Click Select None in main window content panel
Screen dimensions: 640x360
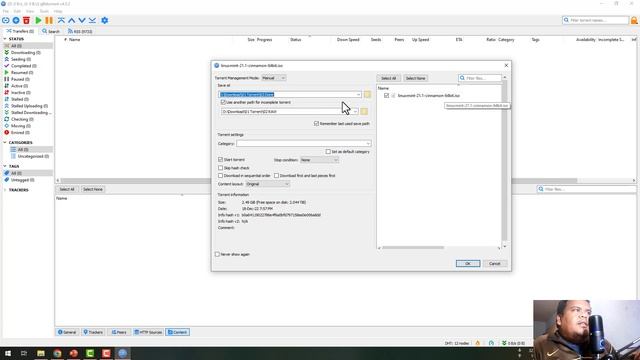point(93,189)
